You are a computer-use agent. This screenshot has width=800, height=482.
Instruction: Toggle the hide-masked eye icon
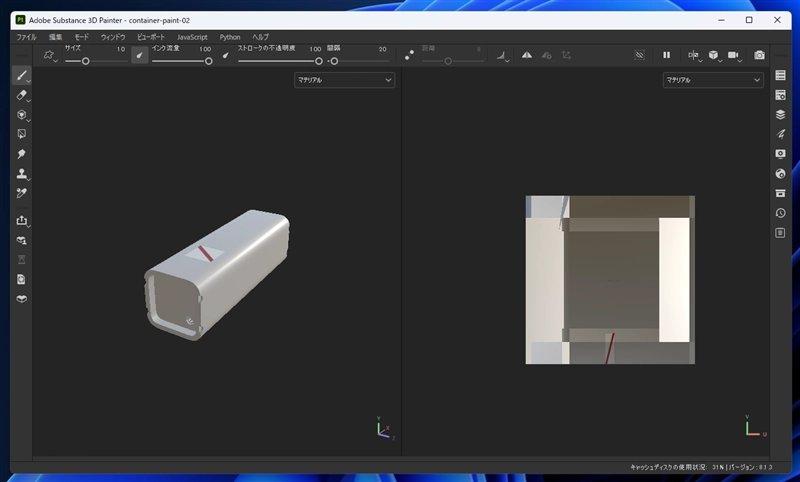coord(639,55)
